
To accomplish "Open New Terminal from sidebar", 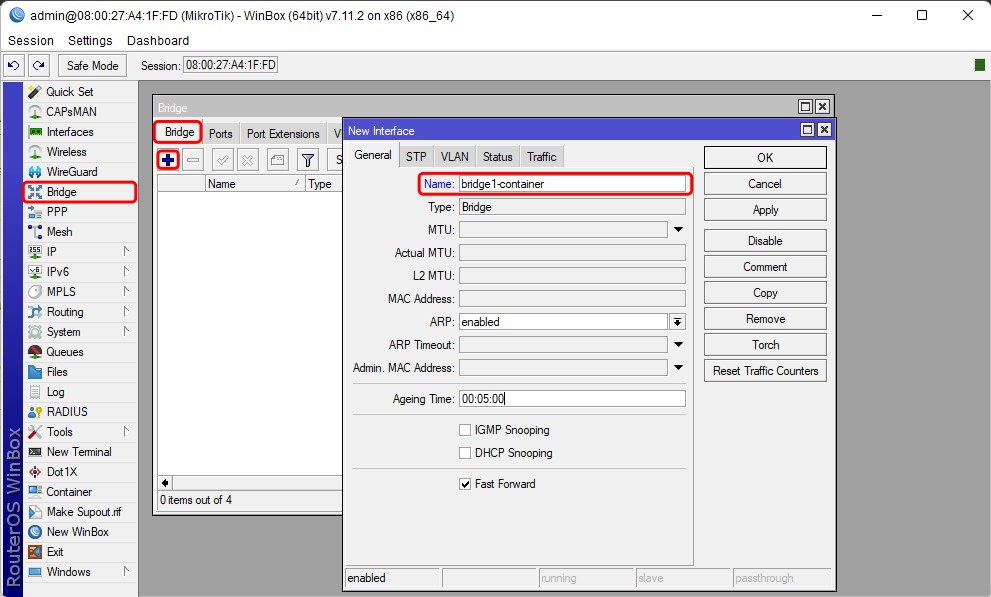I will tap(79, 452).
